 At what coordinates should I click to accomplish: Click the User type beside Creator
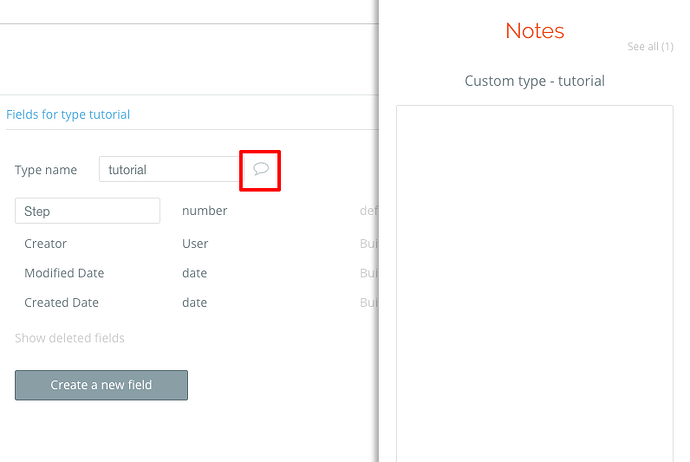(195, 243)
